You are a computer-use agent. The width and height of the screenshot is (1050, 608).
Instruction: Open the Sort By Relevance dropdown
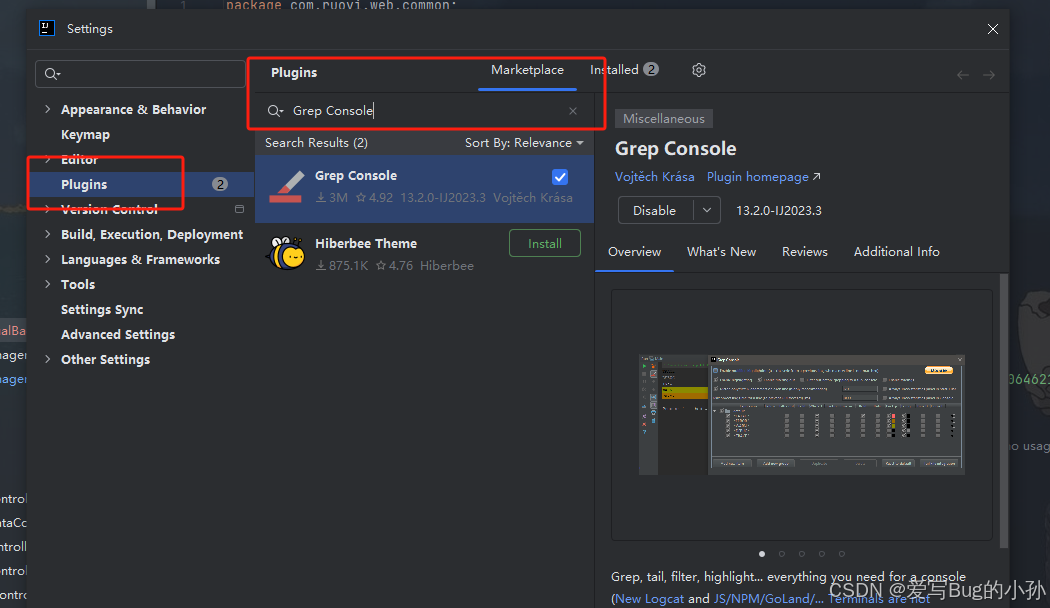click(x=524, y=143)
